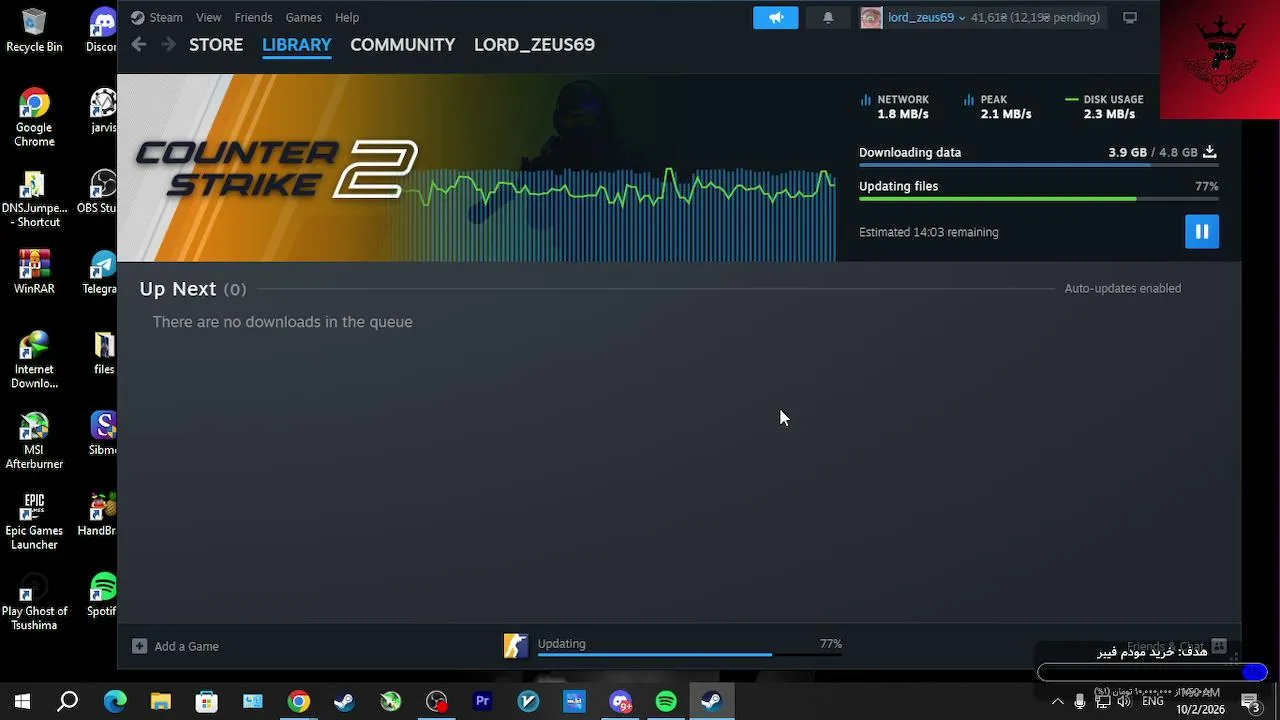Select the Recycle Bin desktop icon
Viewport: 1280px width, 720px height.
click(x=34, y=31)
